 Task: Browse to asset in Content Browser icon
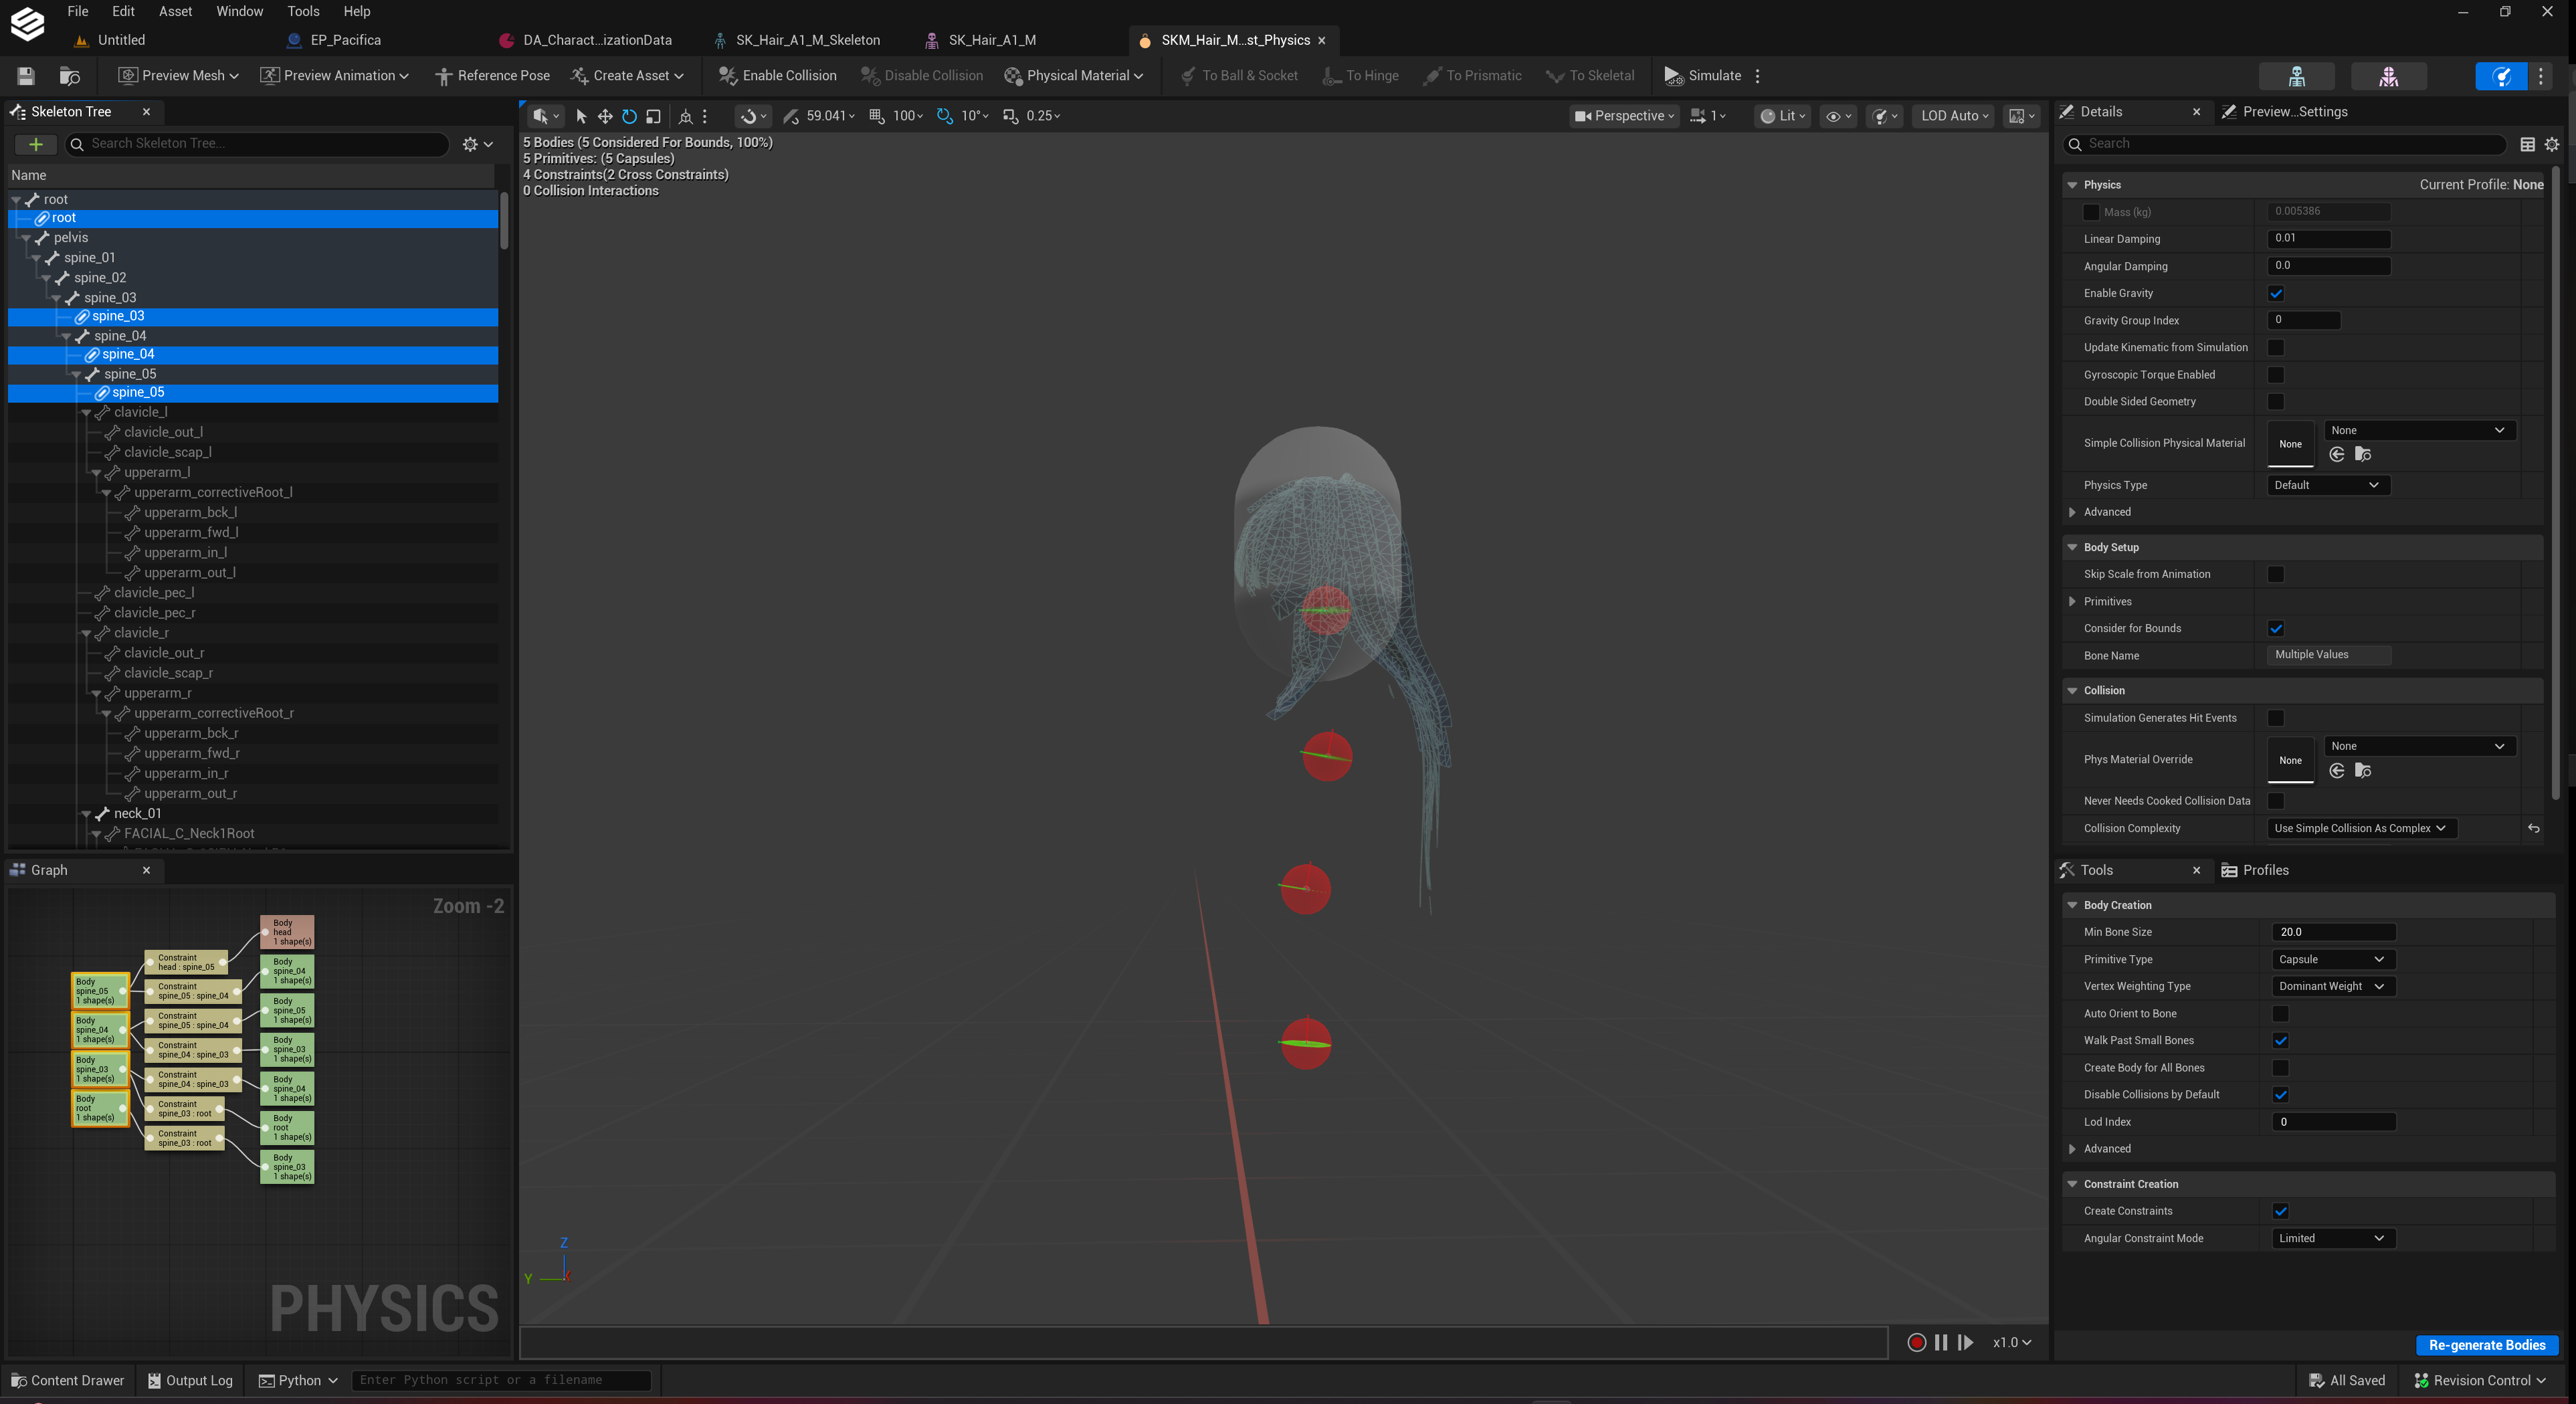[69, 76]
